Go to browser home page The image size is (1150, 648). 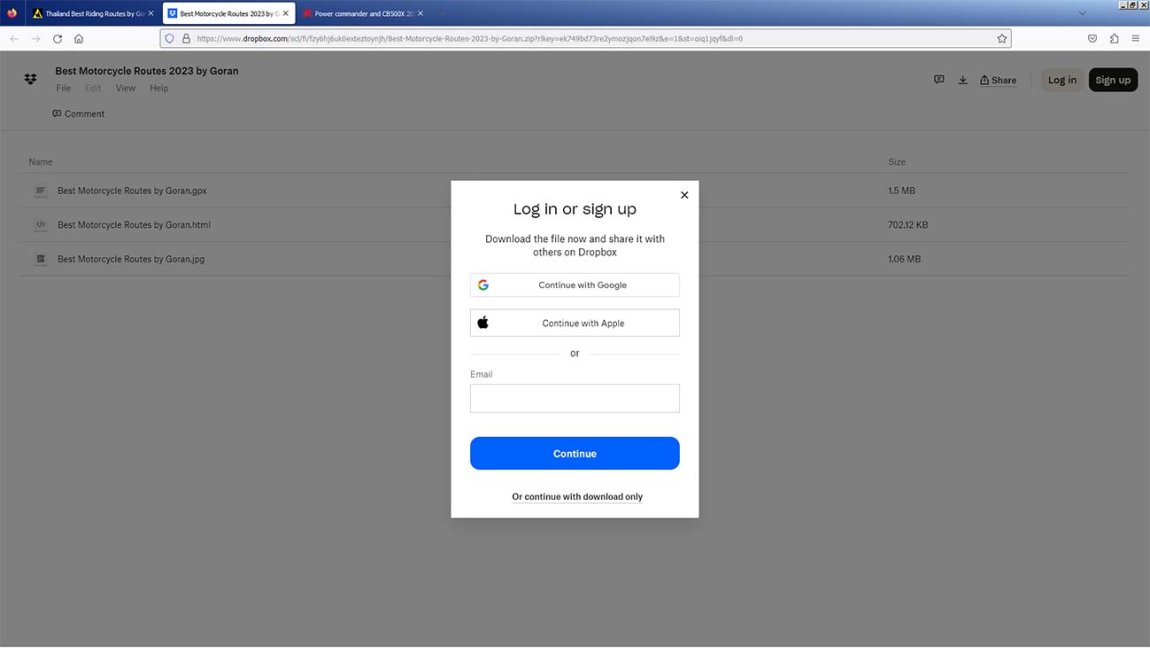(x=79, y=39)
